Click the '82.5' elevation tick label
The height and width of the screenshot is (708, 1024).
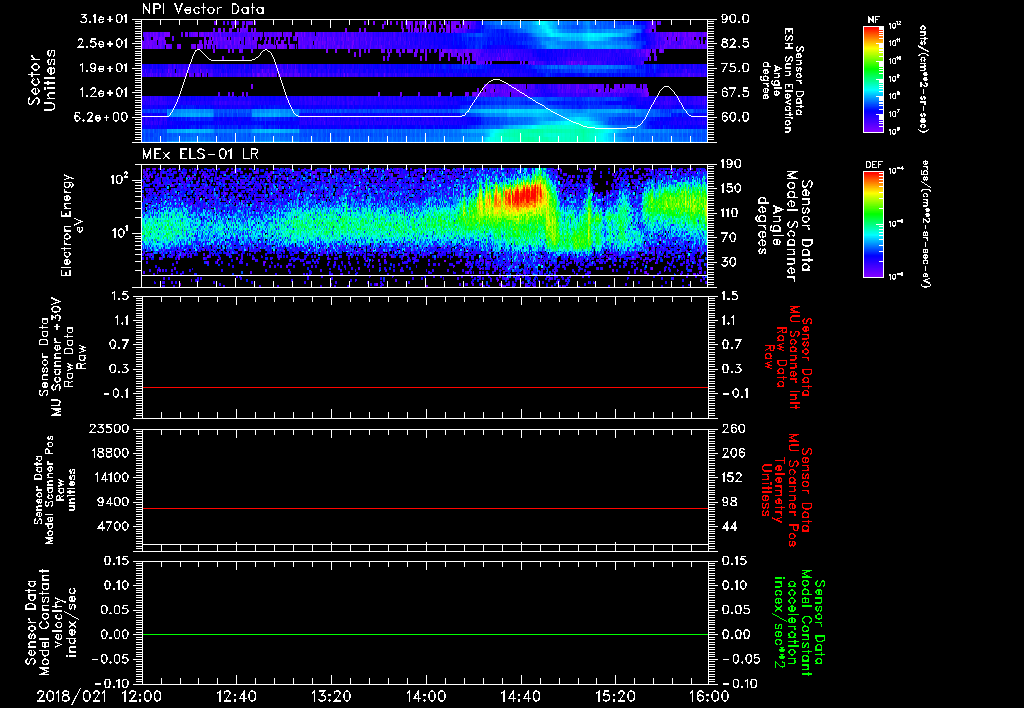(x=735, y=43)
